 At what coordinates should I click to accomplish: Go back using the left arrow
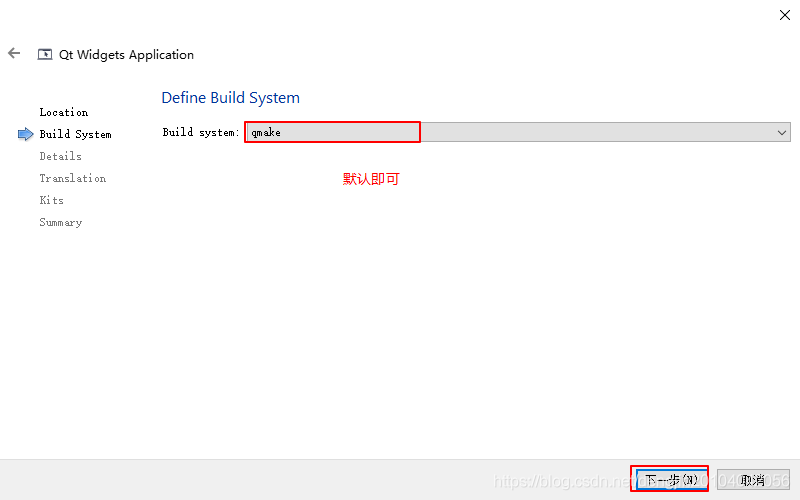14,53
